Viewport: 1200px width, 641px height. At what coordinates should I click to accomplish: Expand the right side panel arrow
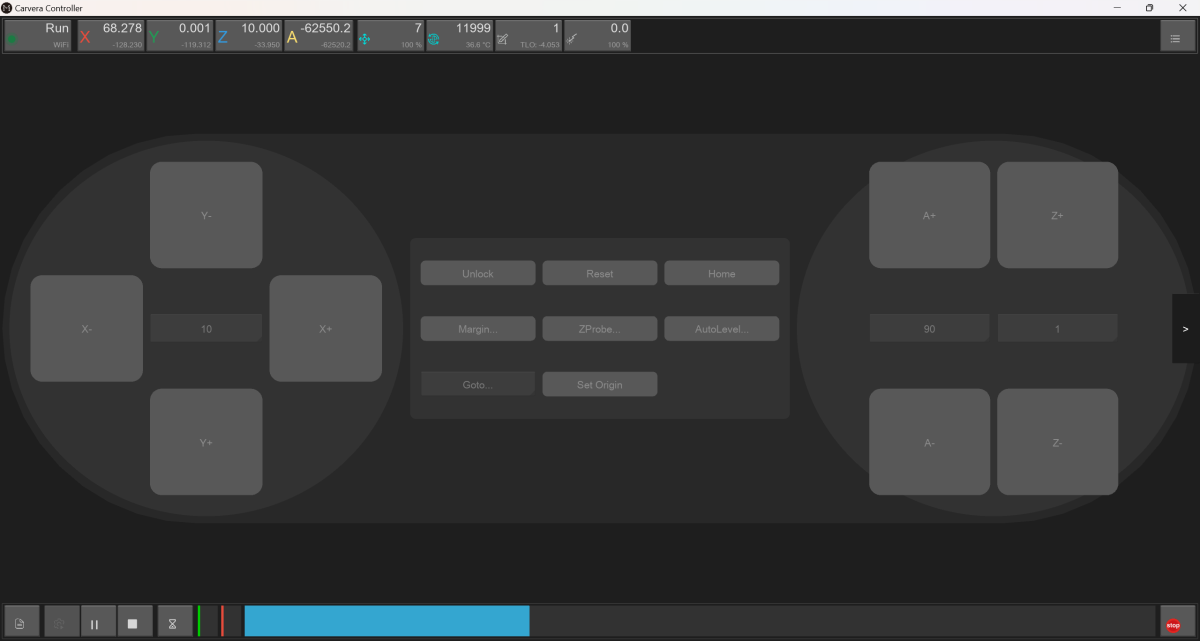click(1185, 329)
